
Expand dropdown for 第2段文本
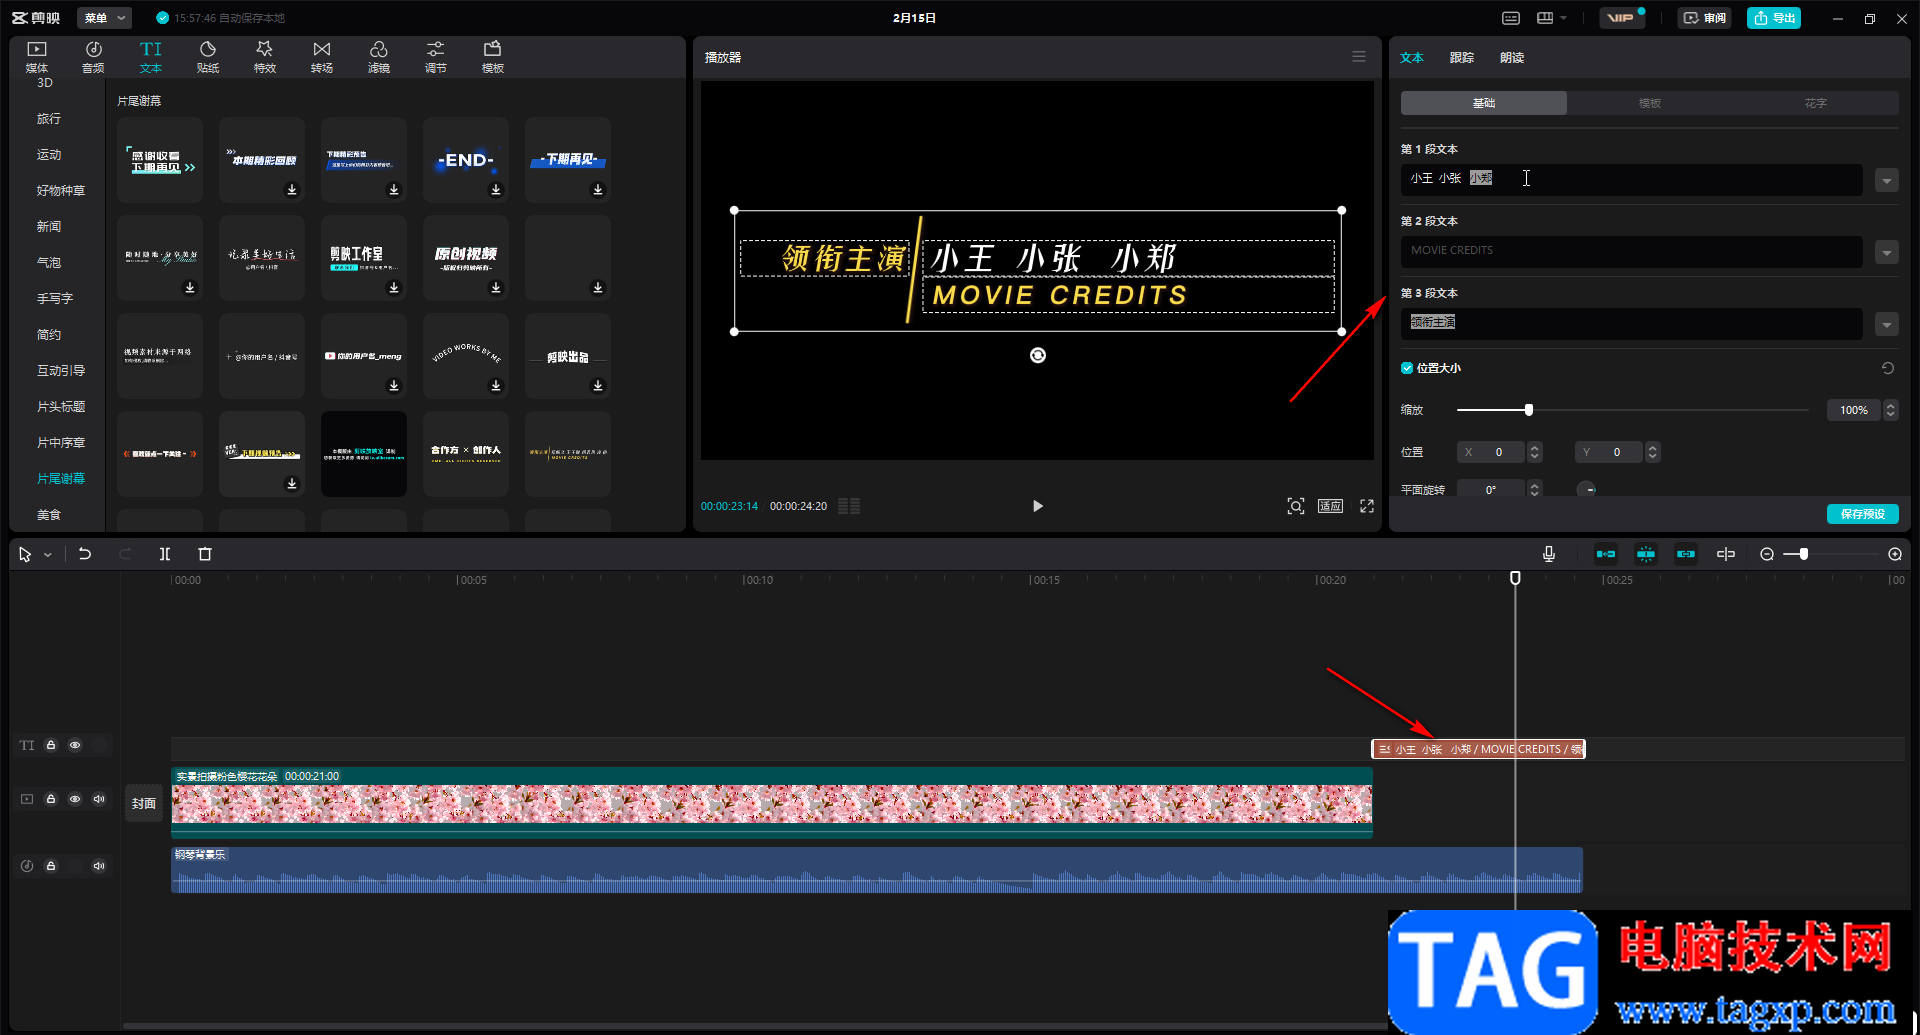(x=1887, y=253)
